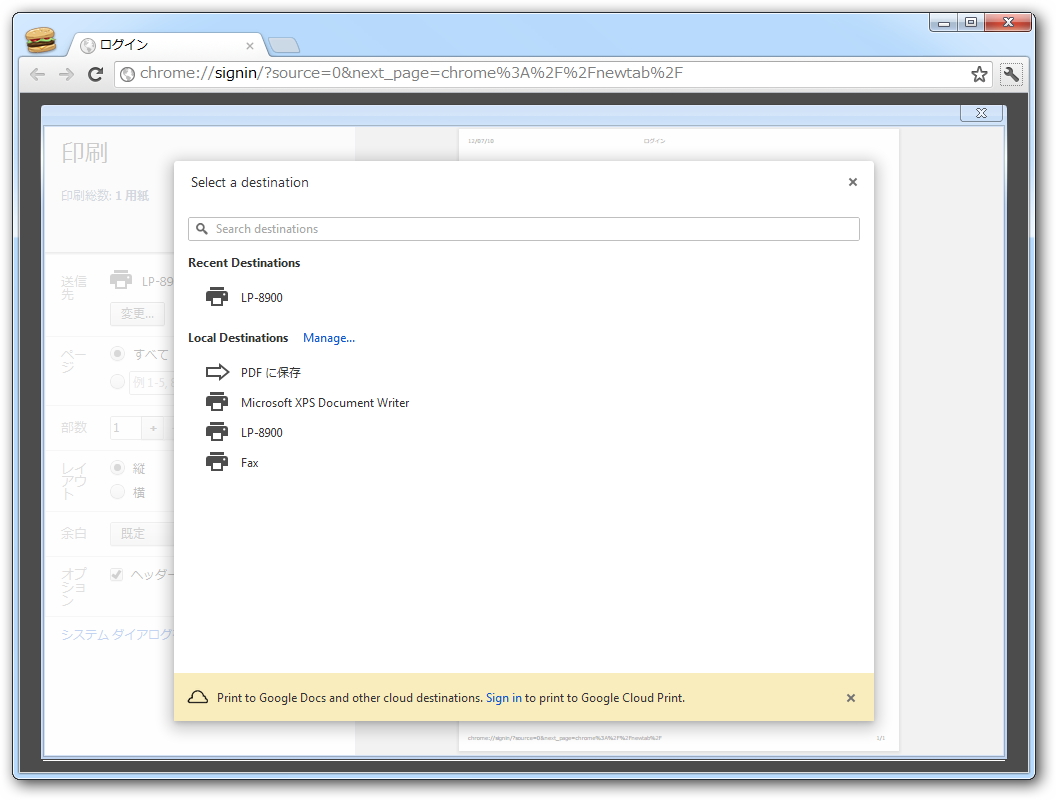Close the Select a destination dialog

coord(853,182)
